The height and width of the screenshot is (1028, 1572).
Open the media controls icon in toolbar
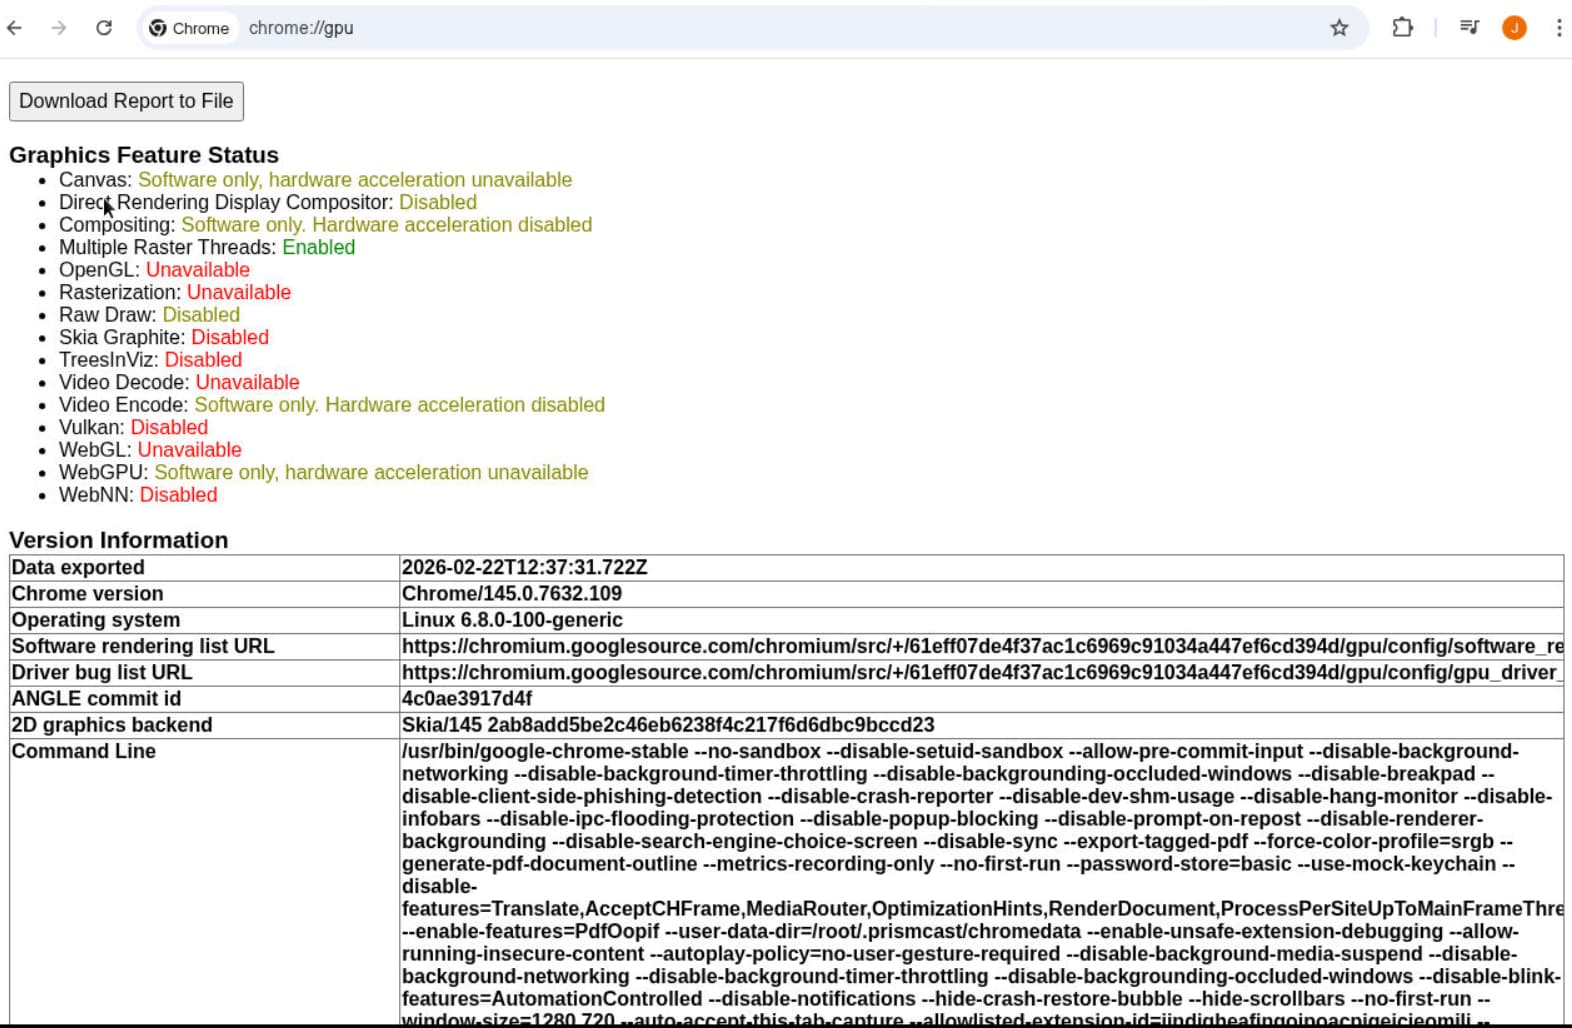pos(1469,28)
